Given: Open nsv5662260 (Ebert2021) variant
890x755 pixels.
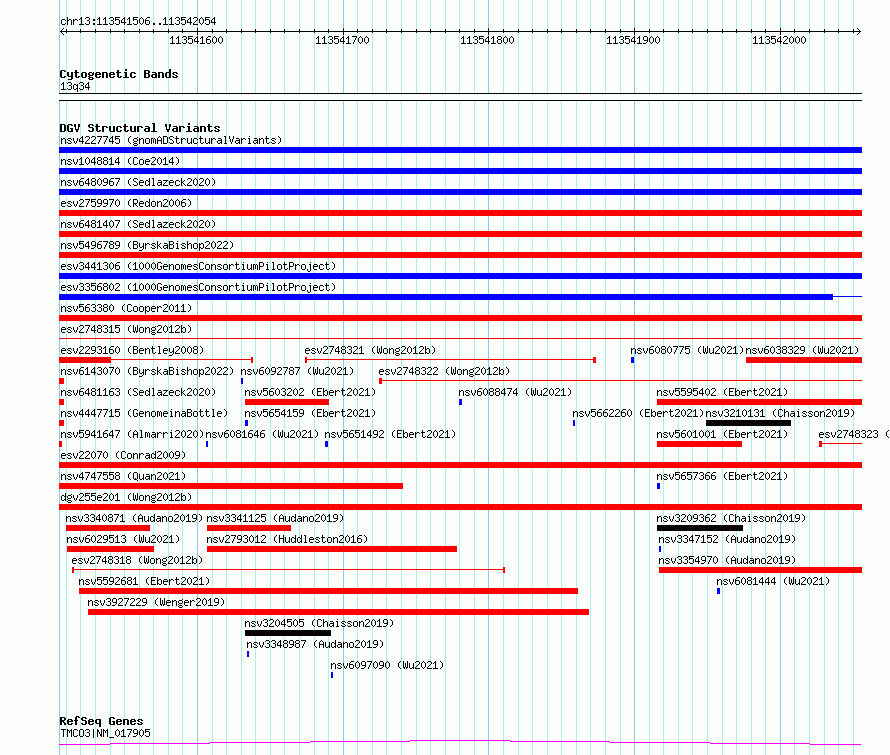Looking at the screenshot, I should coord(638,413).
